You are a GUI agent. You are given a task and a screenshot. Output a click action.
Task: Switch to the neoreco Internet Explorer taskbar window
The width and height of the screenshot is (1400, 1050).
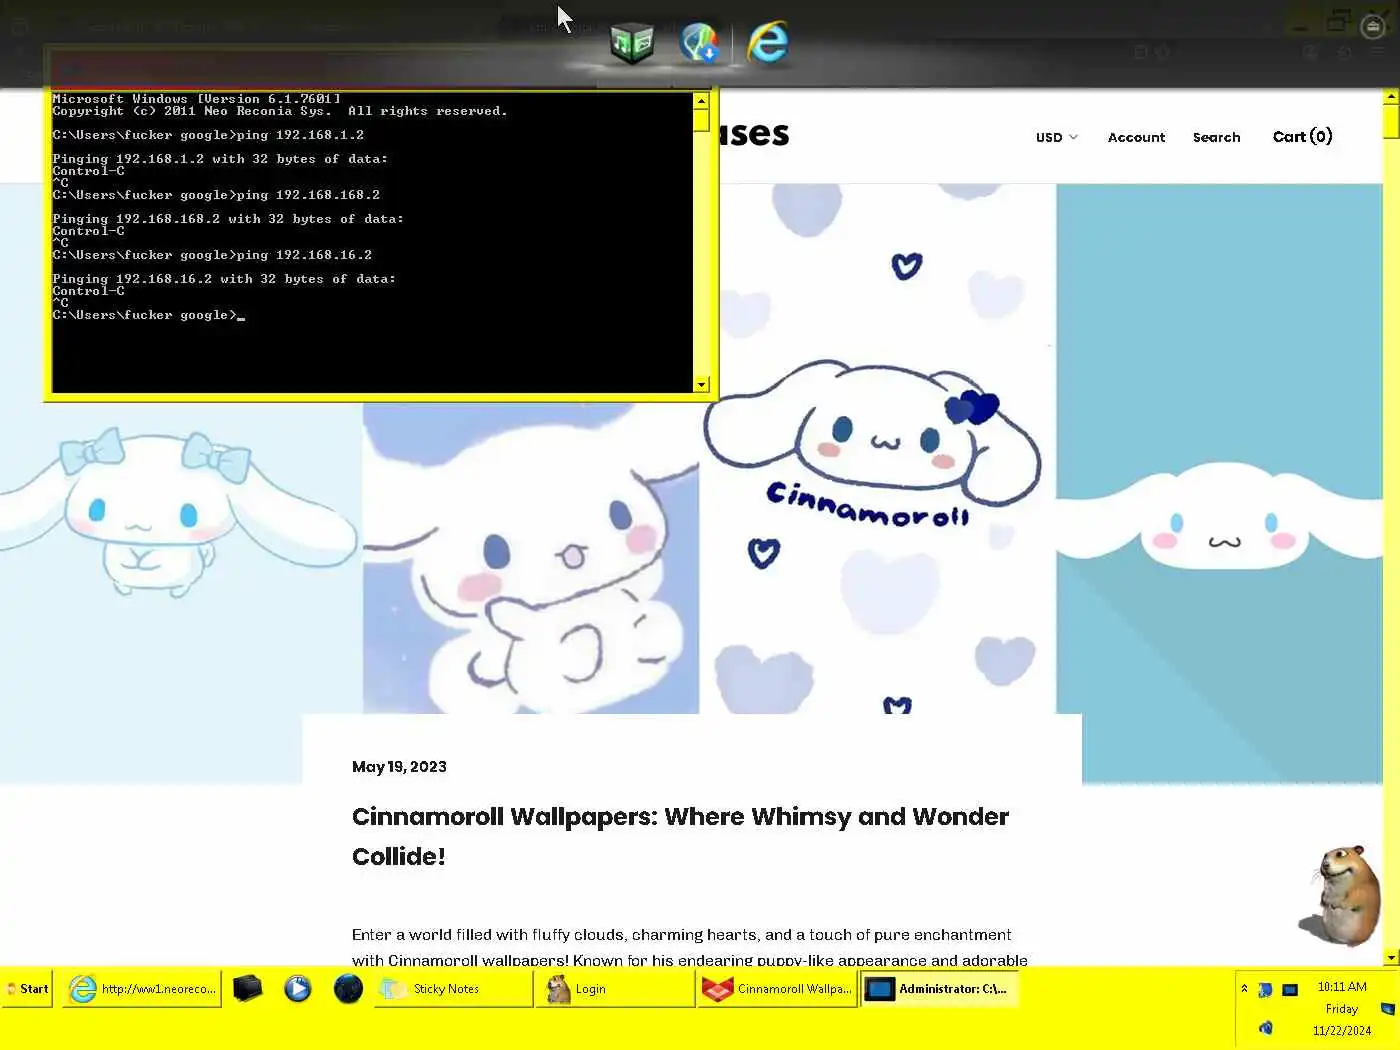point(142,989)
